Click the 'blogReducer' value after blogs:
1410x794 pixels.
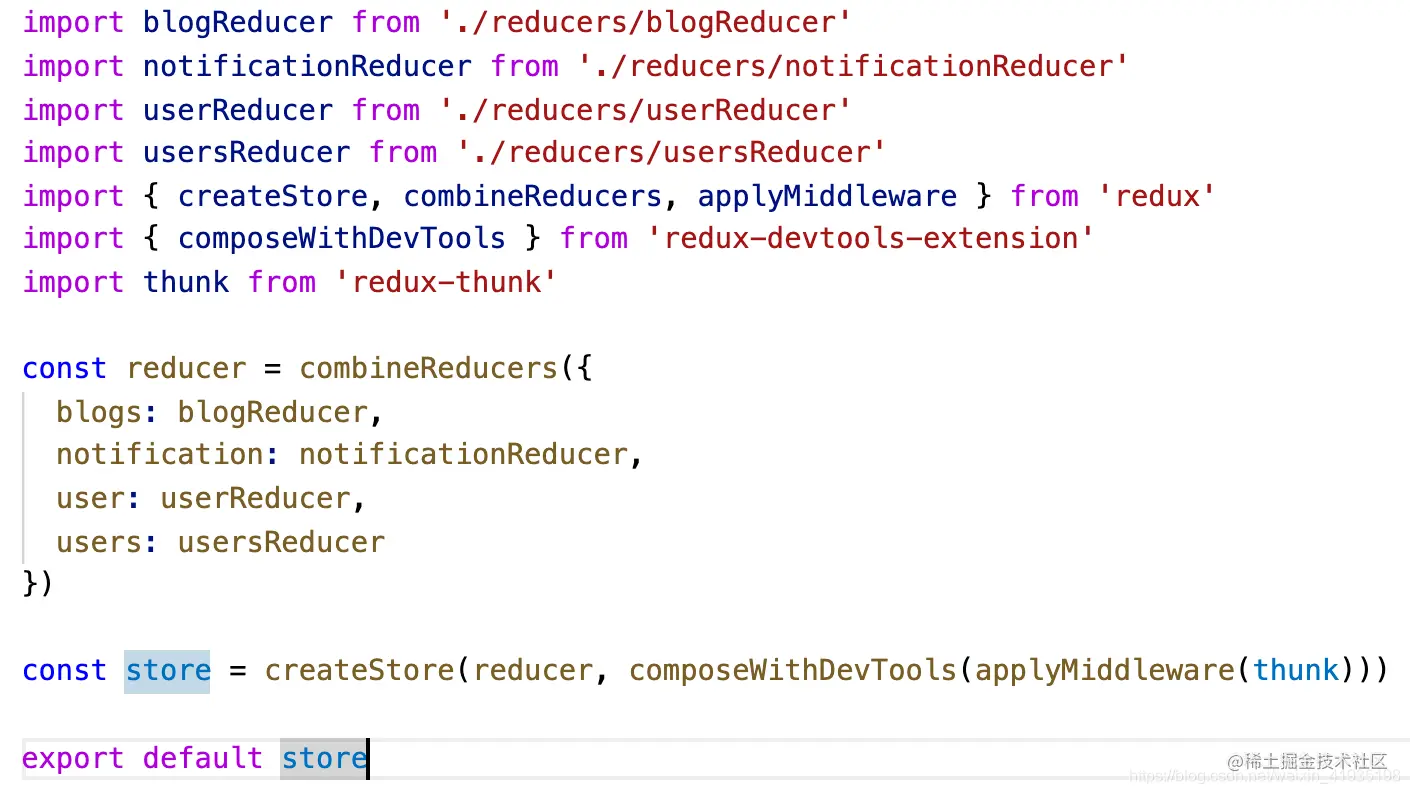click(273, 412)
